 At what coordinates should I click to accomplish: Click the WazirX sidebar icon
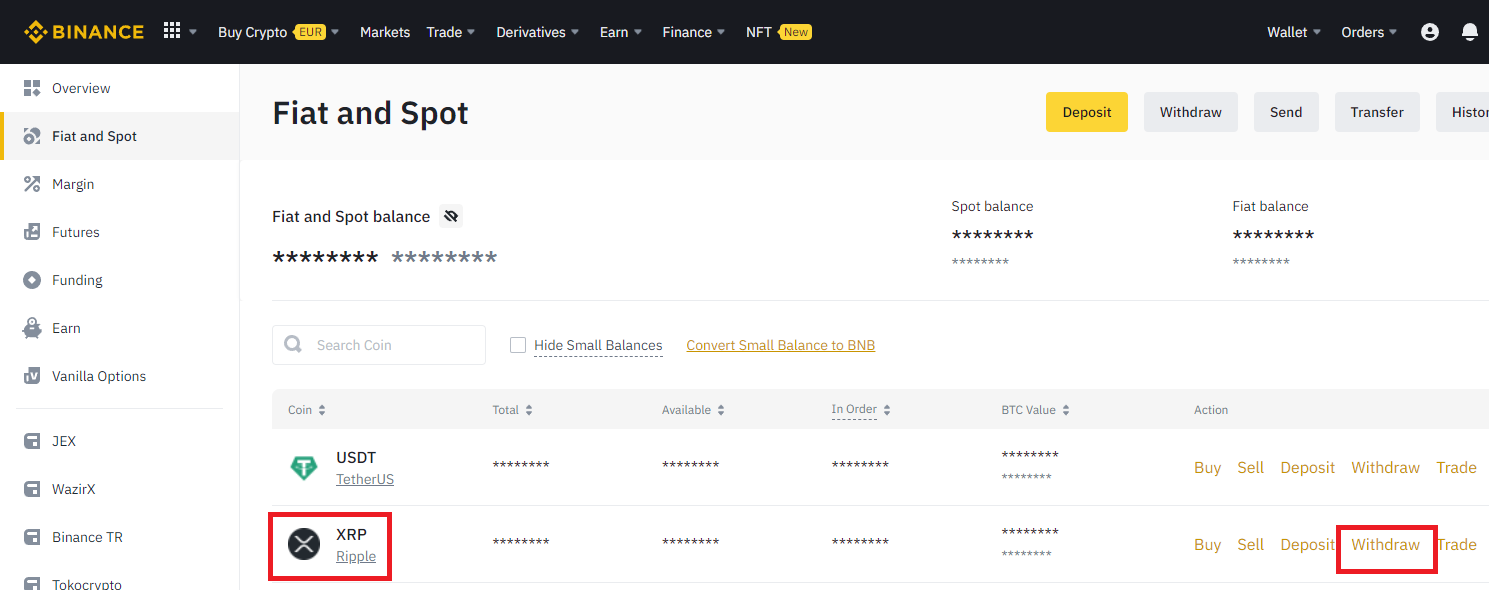32,489
